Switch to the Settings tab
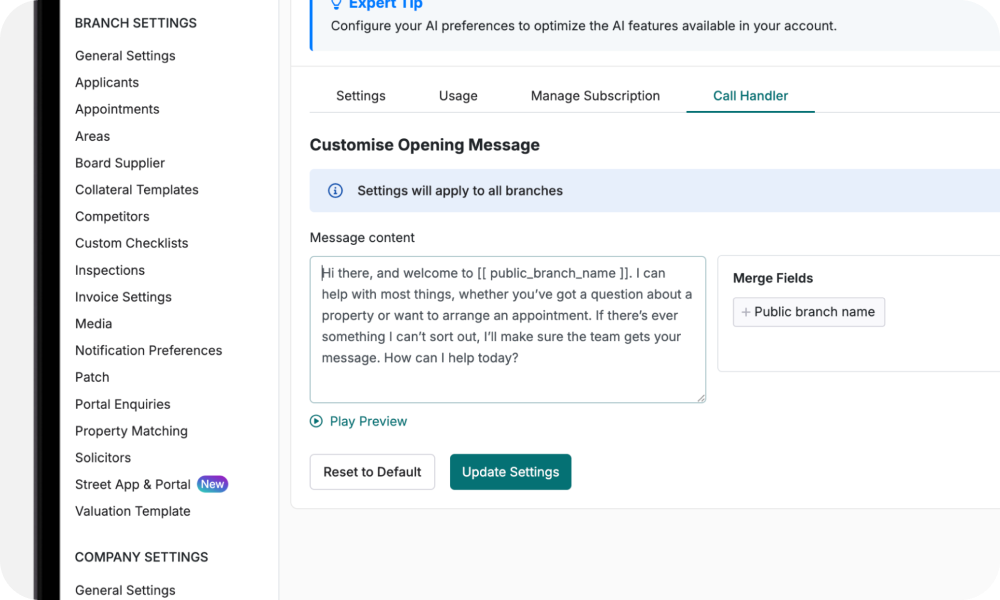Viewport: 1000px width, 600px height. click(360, 95)
